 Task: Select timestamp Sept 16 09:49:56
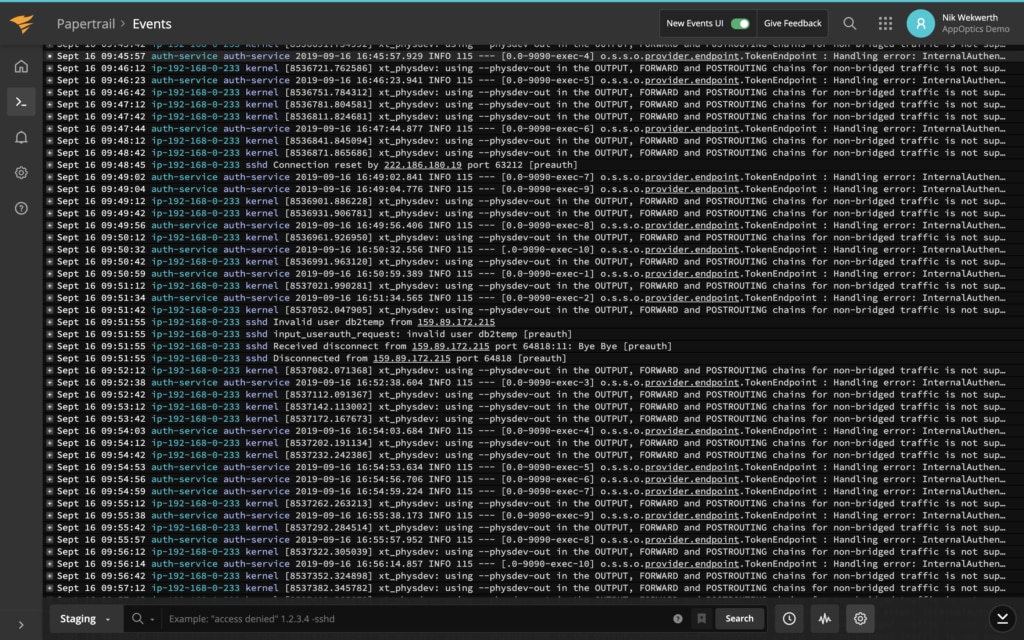coord(101,225)
